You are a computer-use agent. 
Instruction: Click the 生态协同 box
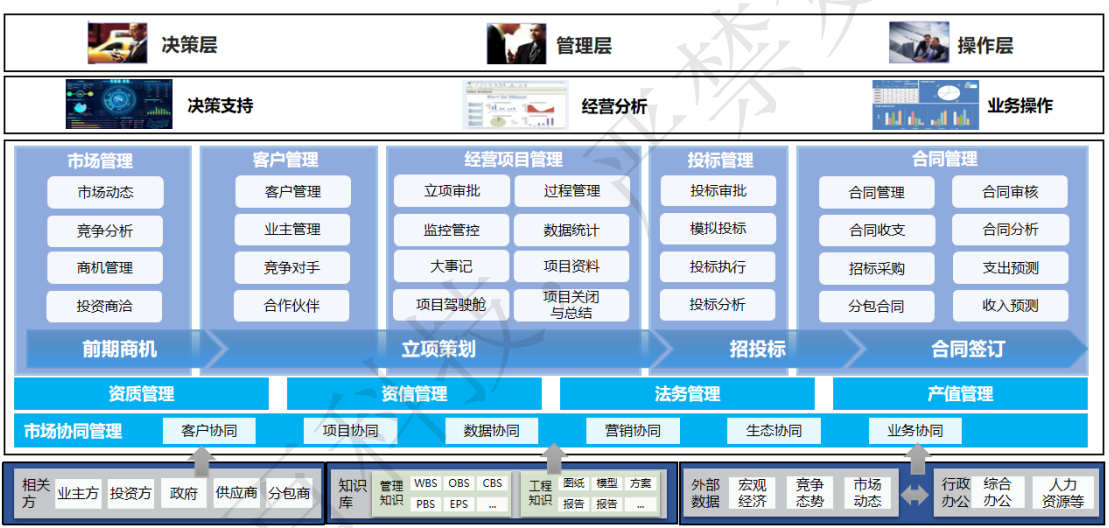point(774,430)
